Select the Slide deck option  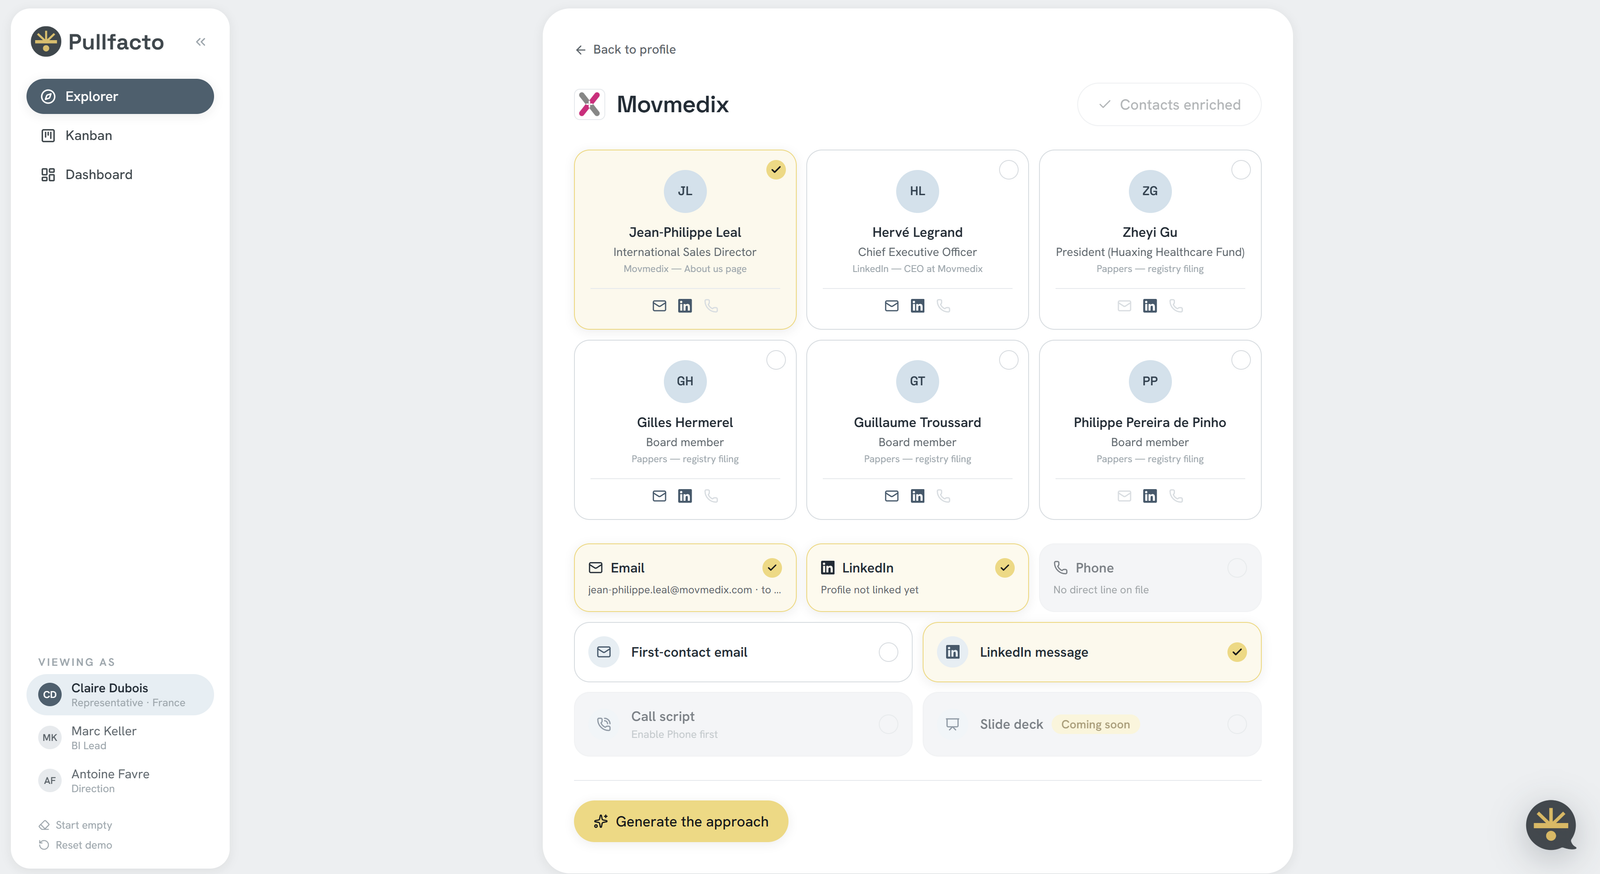click(1092, 724)
